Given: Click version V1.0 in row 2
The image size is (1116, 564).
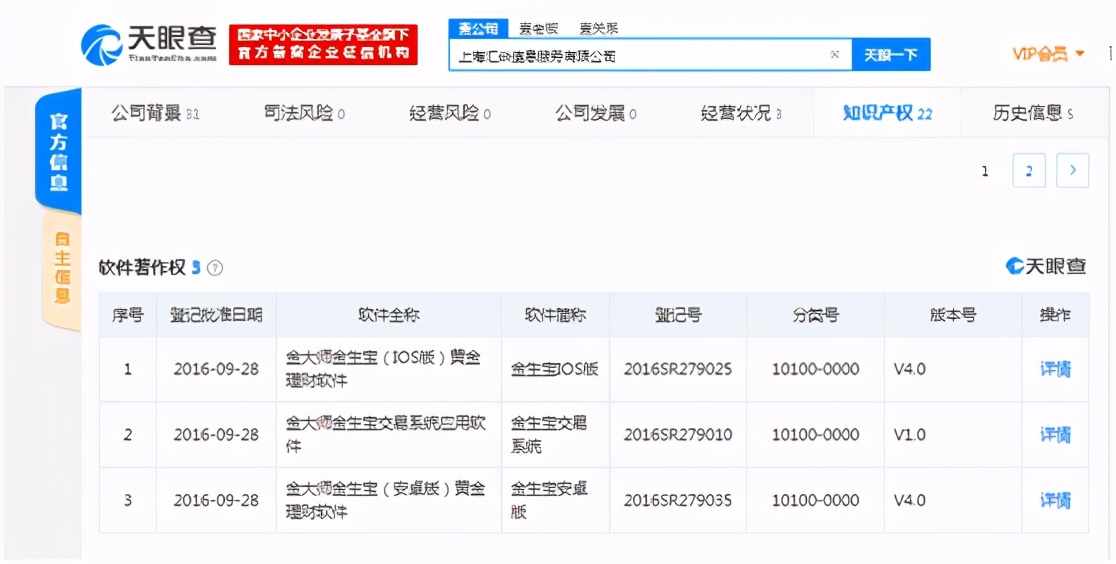Looking at the screenshot, I should (x=910, y=434).
